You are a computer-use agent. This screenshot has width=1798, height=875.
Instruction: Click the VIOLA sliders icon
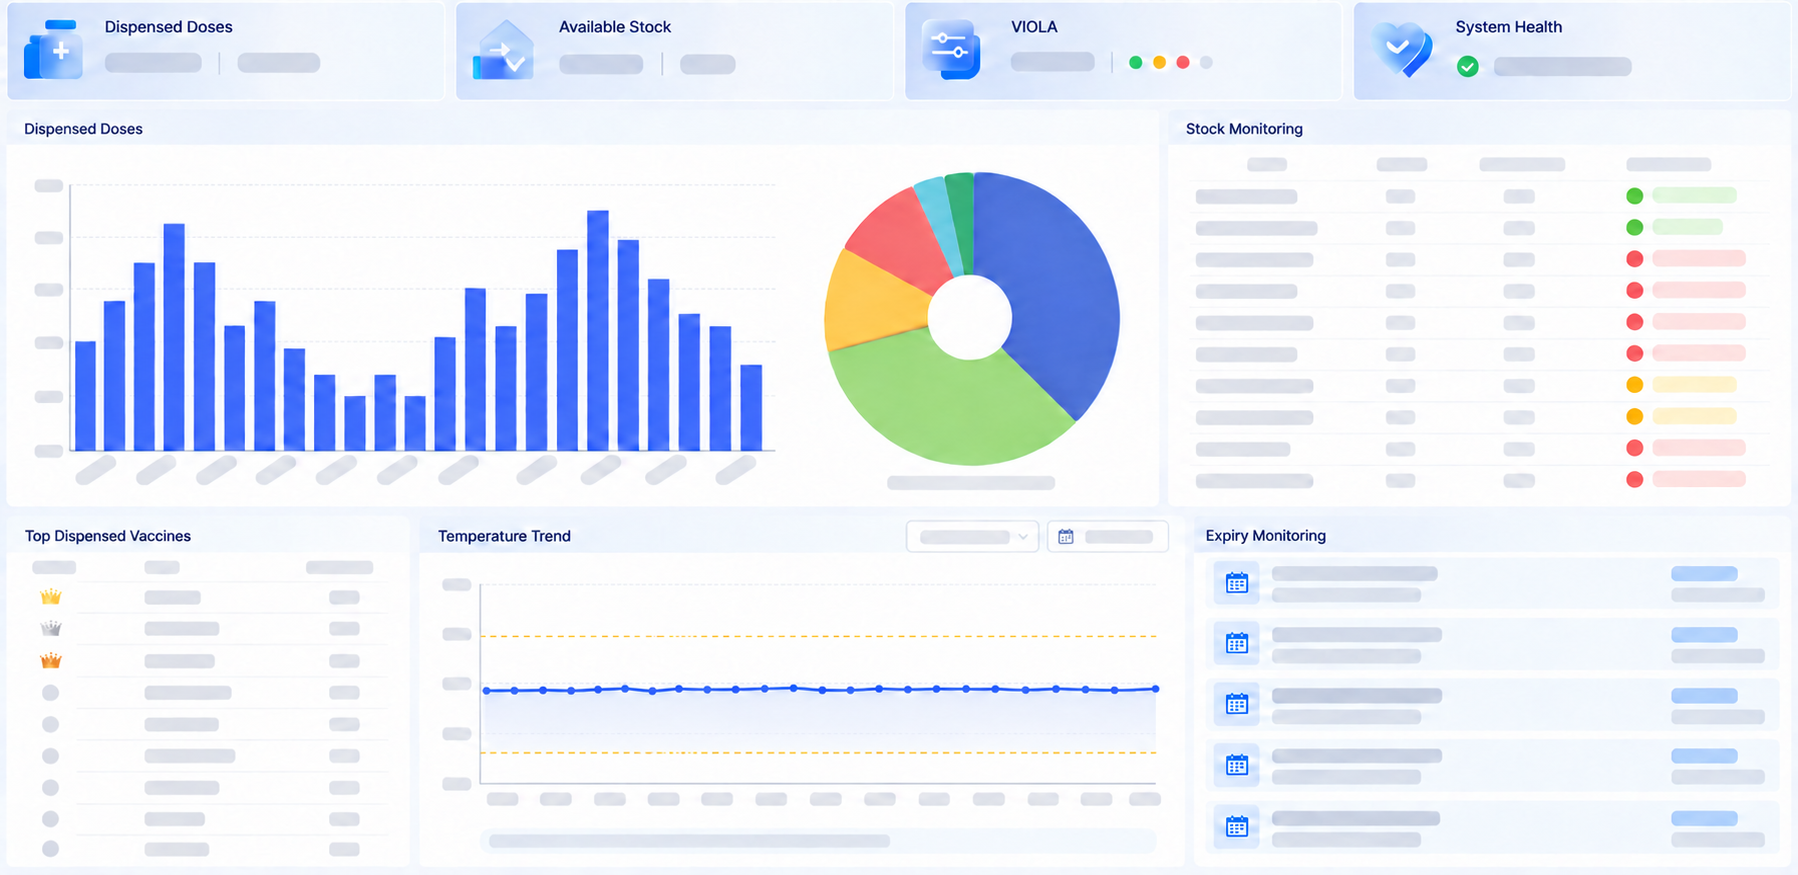pyautogui.click(x=950, y=48)
